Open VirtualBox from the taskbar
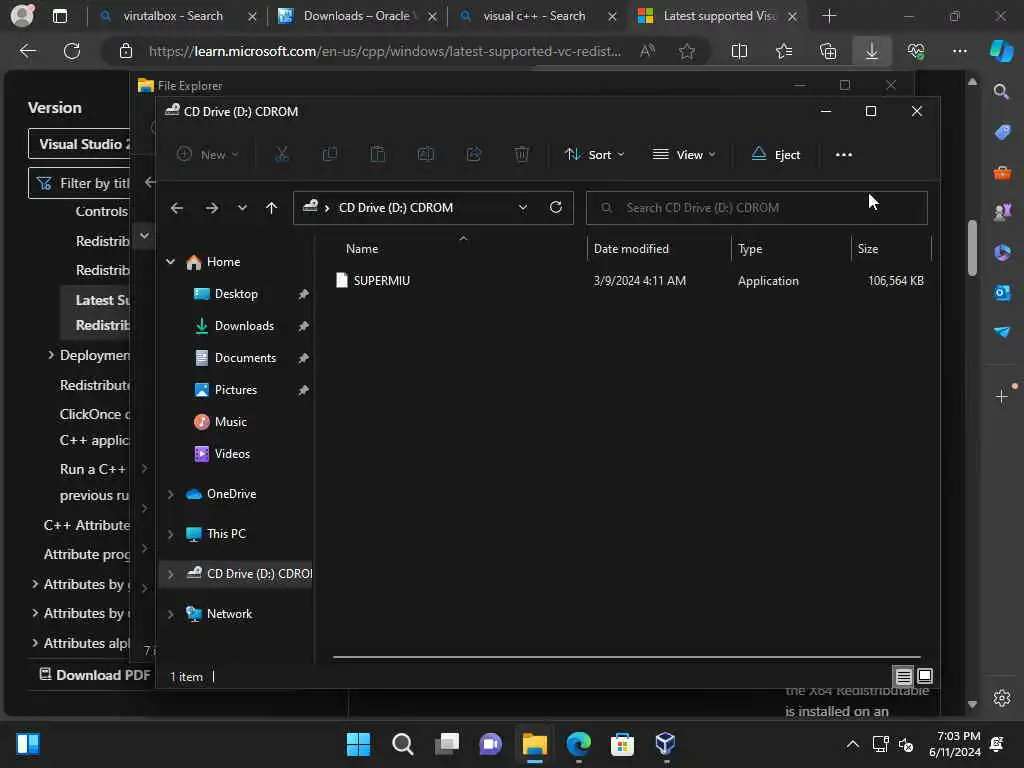The width and height of the screenshot is (1024, 768). click(665, 744)
